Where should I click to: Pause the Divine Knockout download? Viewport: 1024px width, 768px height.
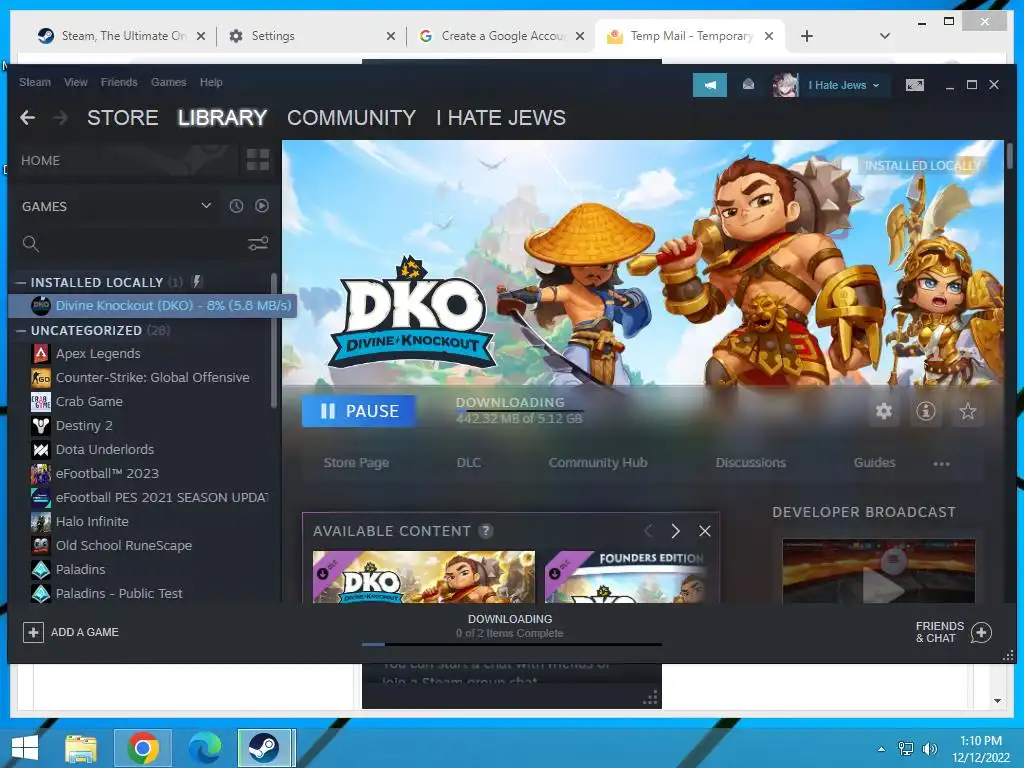pos(359,411)
